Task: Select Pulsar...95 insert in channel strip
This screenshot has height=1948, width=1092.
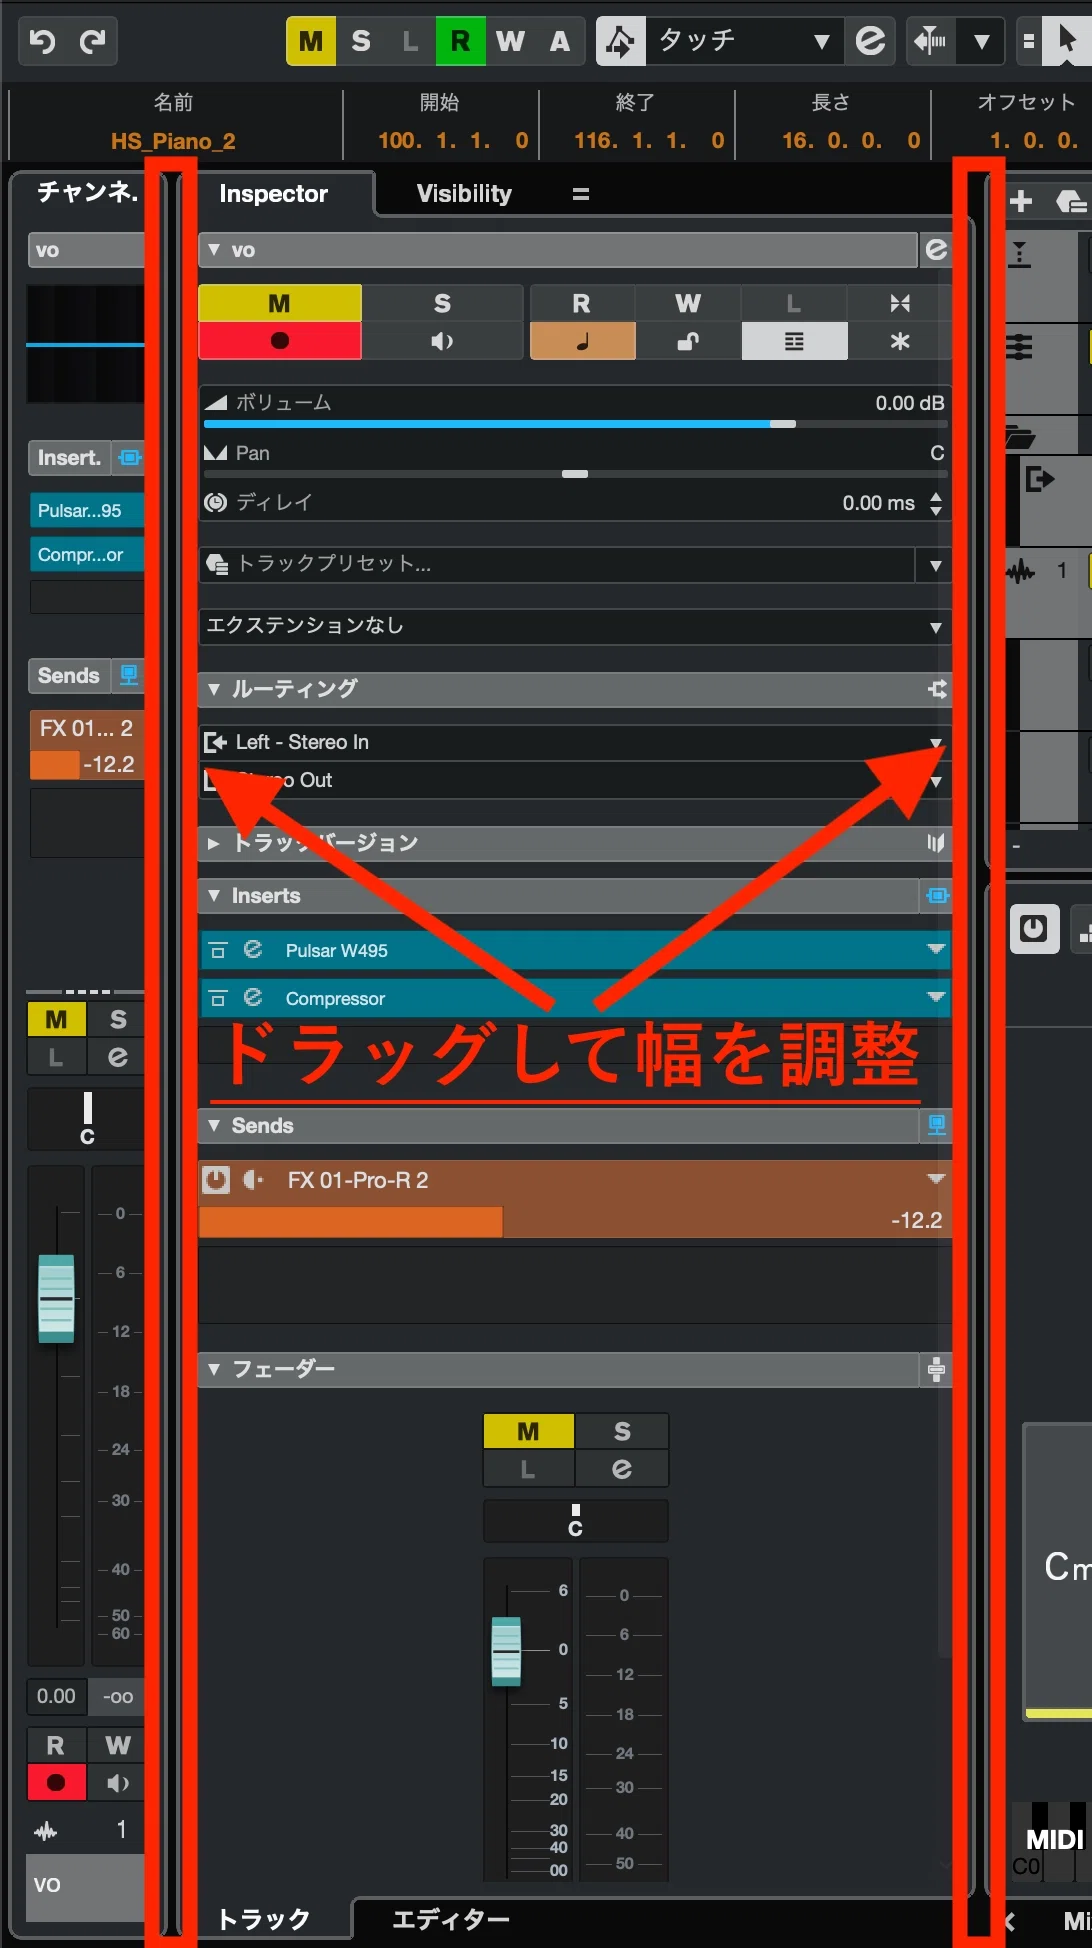Action: (x=87, y=510)
